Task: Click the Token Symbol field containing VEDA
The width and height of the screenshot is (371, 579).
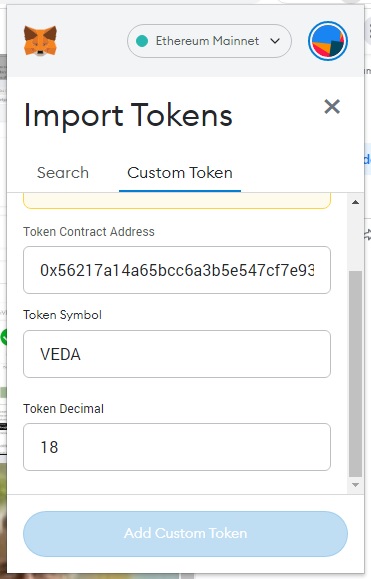Action: (x=177, y=354)
